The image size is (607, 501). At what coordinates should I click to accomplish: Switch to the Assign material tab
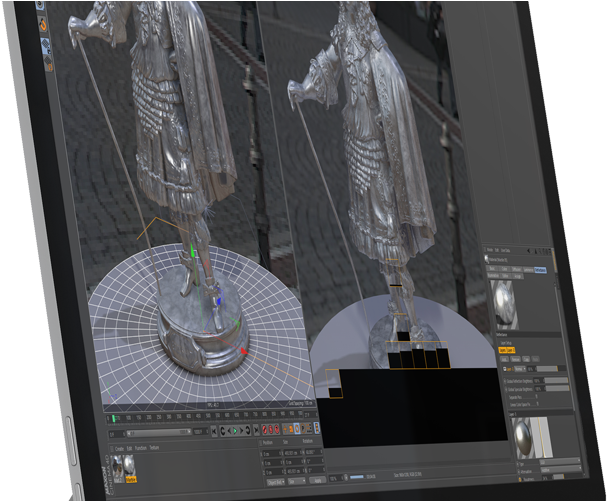(x=517, y=276)
